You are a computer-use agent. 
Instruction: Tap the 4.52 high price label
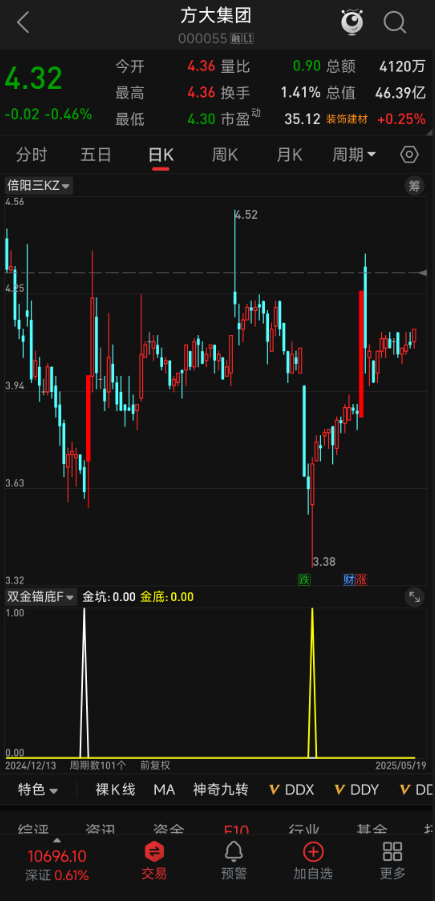click(247, 215)
